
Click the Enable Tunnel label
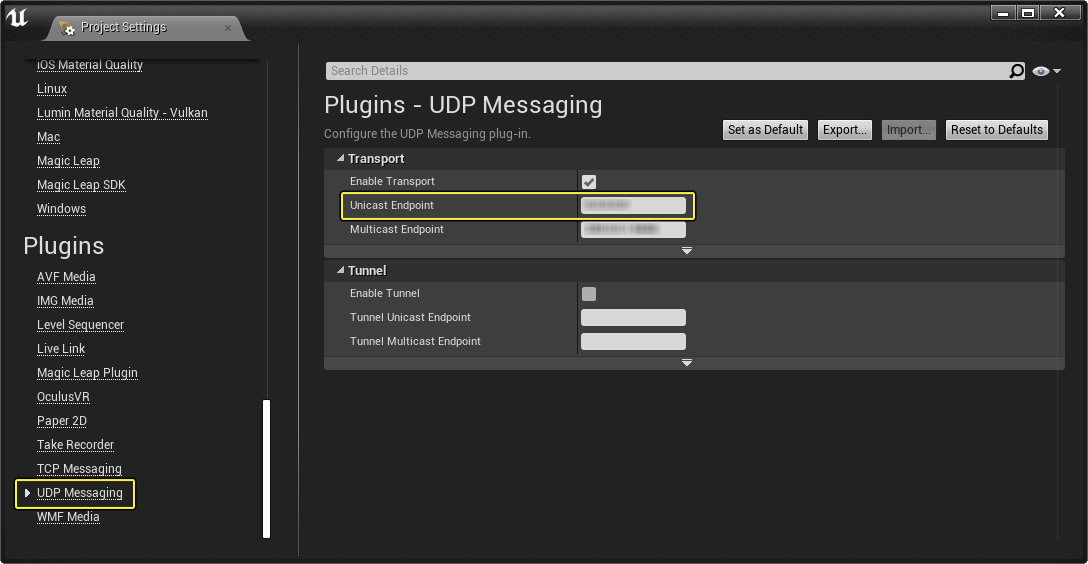point(384,293)
